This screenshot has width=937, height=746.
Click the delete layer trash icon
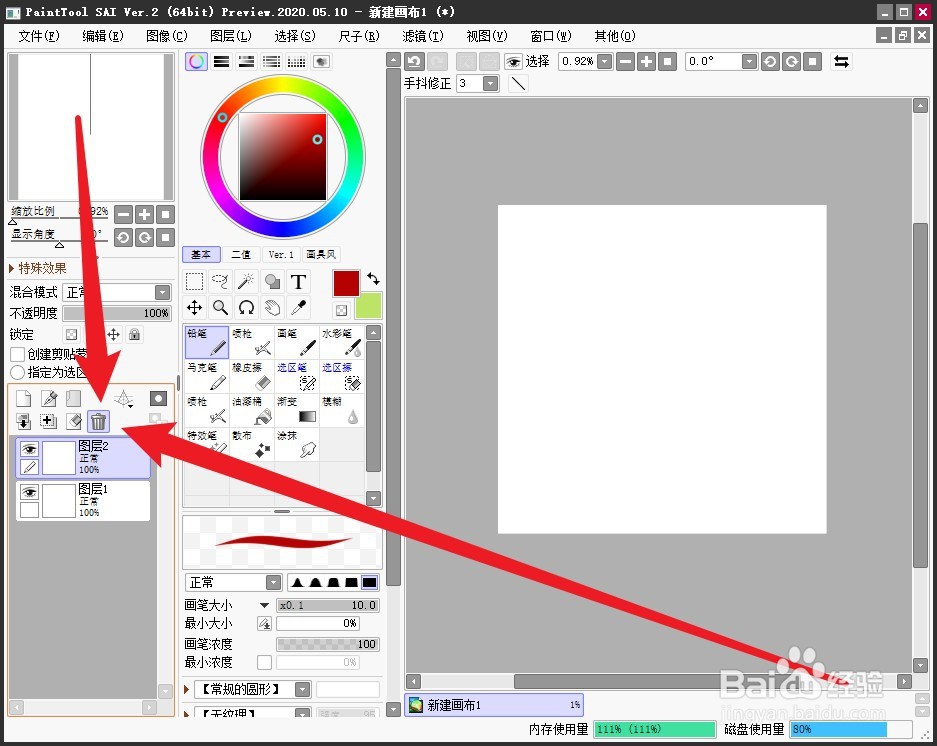pos(99,421)
